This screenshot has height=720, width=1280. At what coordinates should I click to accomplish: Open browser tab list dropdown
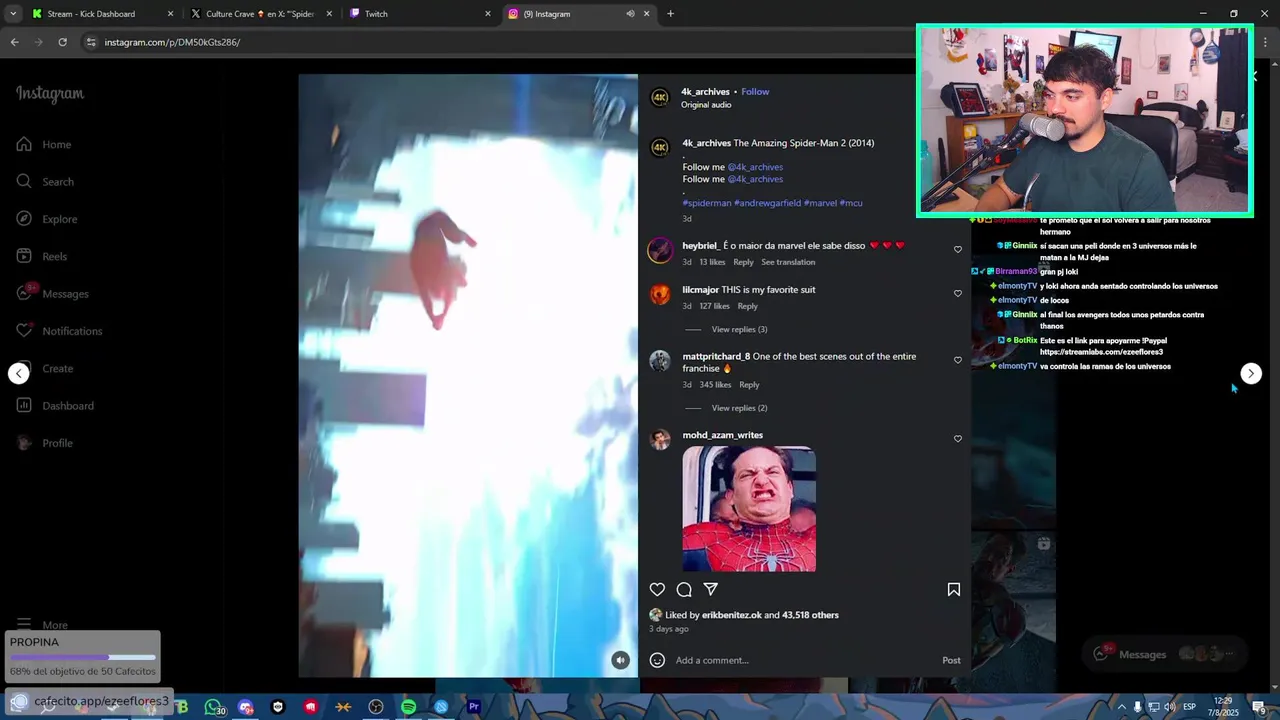point(12,14)
